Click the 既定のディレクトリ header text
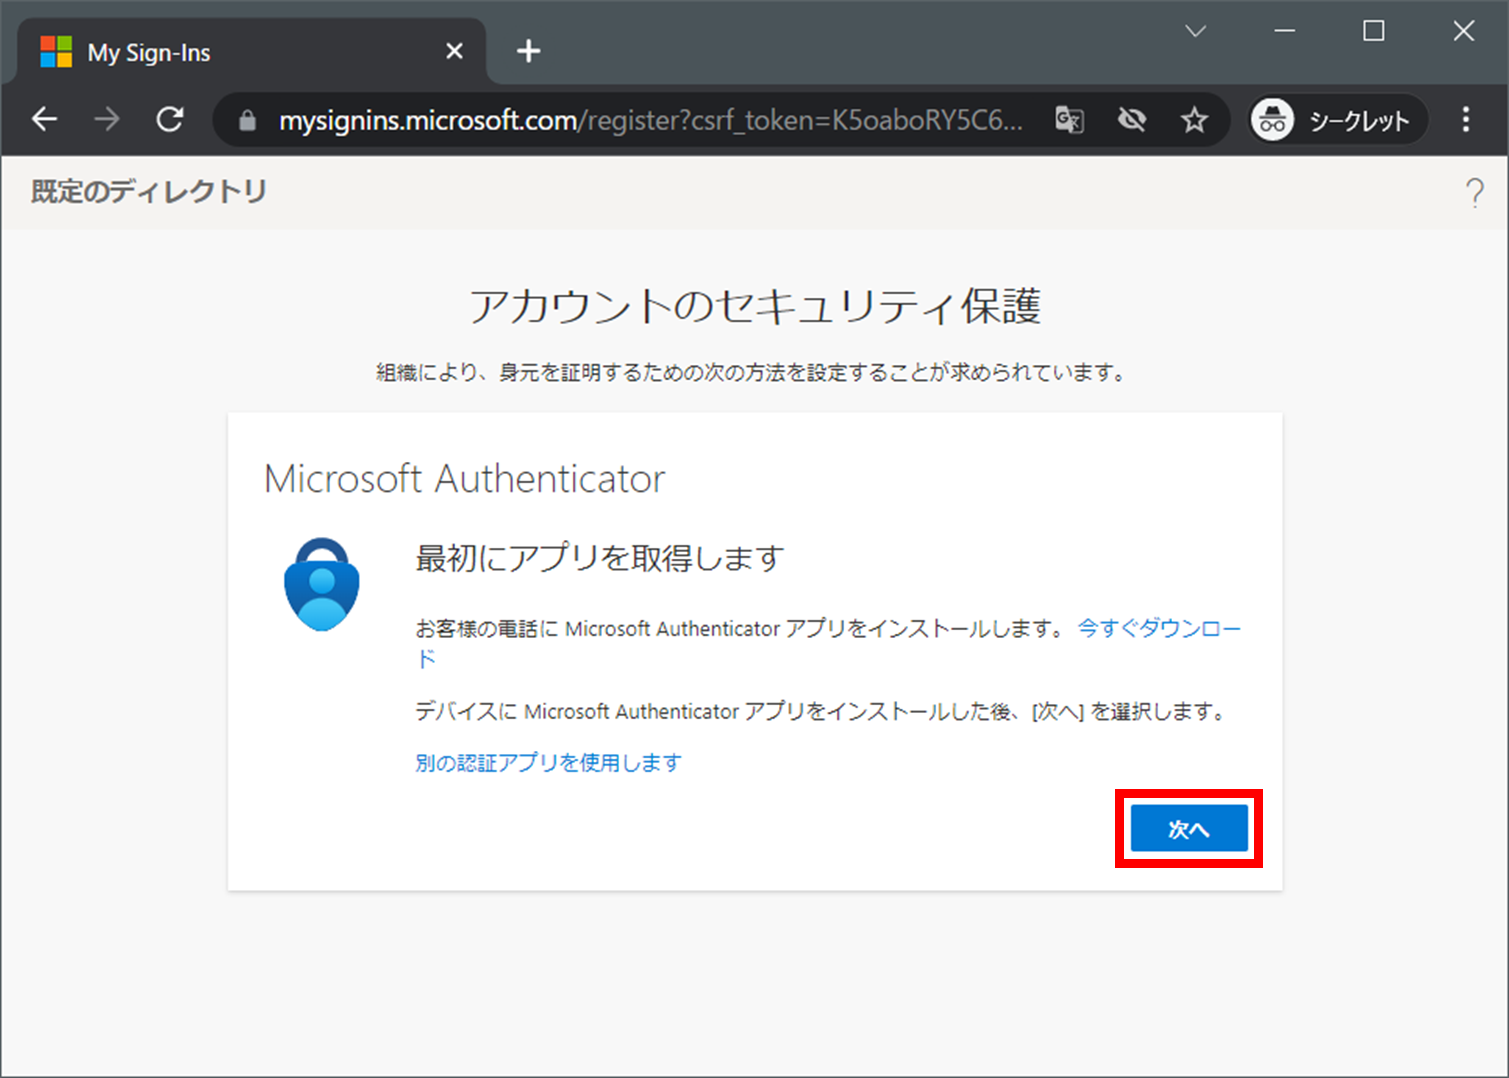 click(x=149, y=191)
